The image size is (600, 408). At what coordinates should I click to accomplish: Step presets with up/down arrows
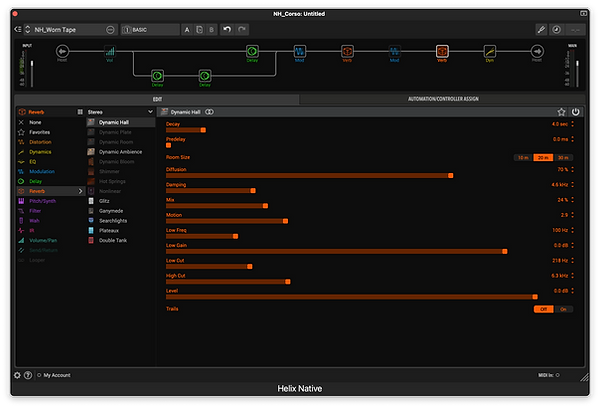pyautogui.click(x=28, y=29)
